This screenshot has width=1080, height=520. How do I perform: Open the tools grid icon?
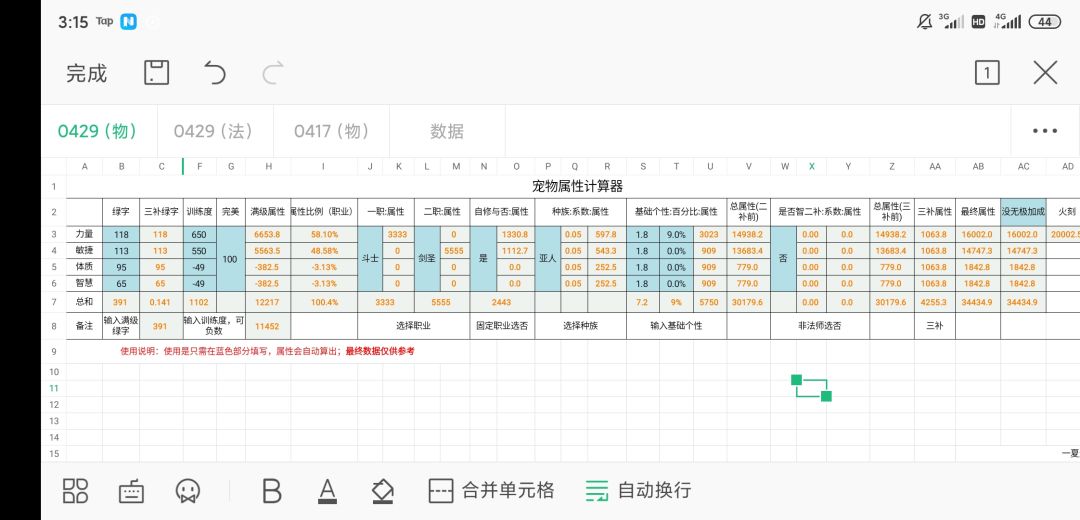[75, 490]
